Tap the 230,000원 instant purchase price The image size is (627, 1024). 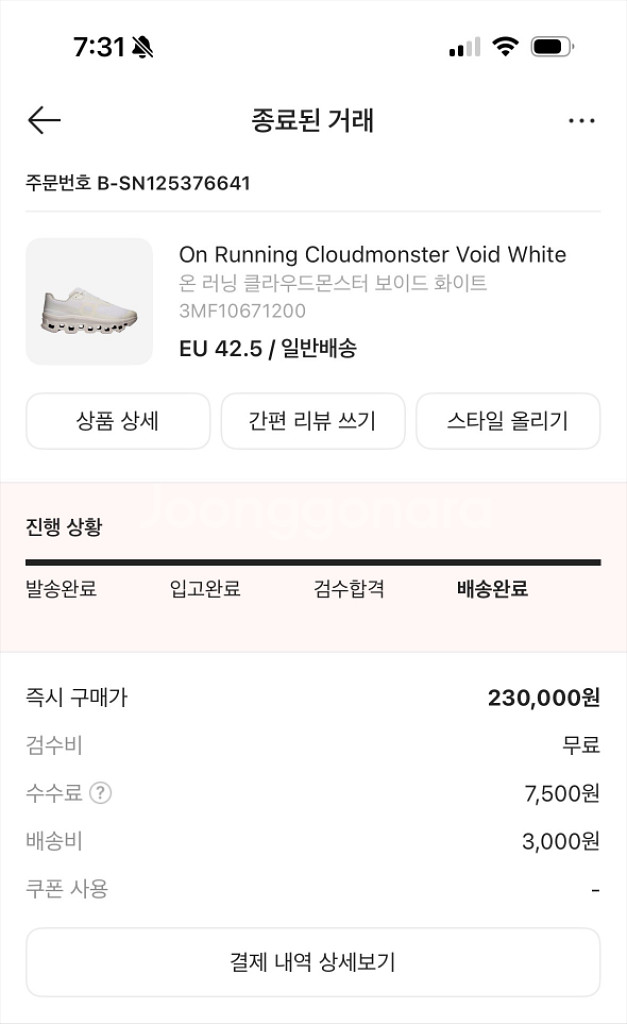[543, 698]
